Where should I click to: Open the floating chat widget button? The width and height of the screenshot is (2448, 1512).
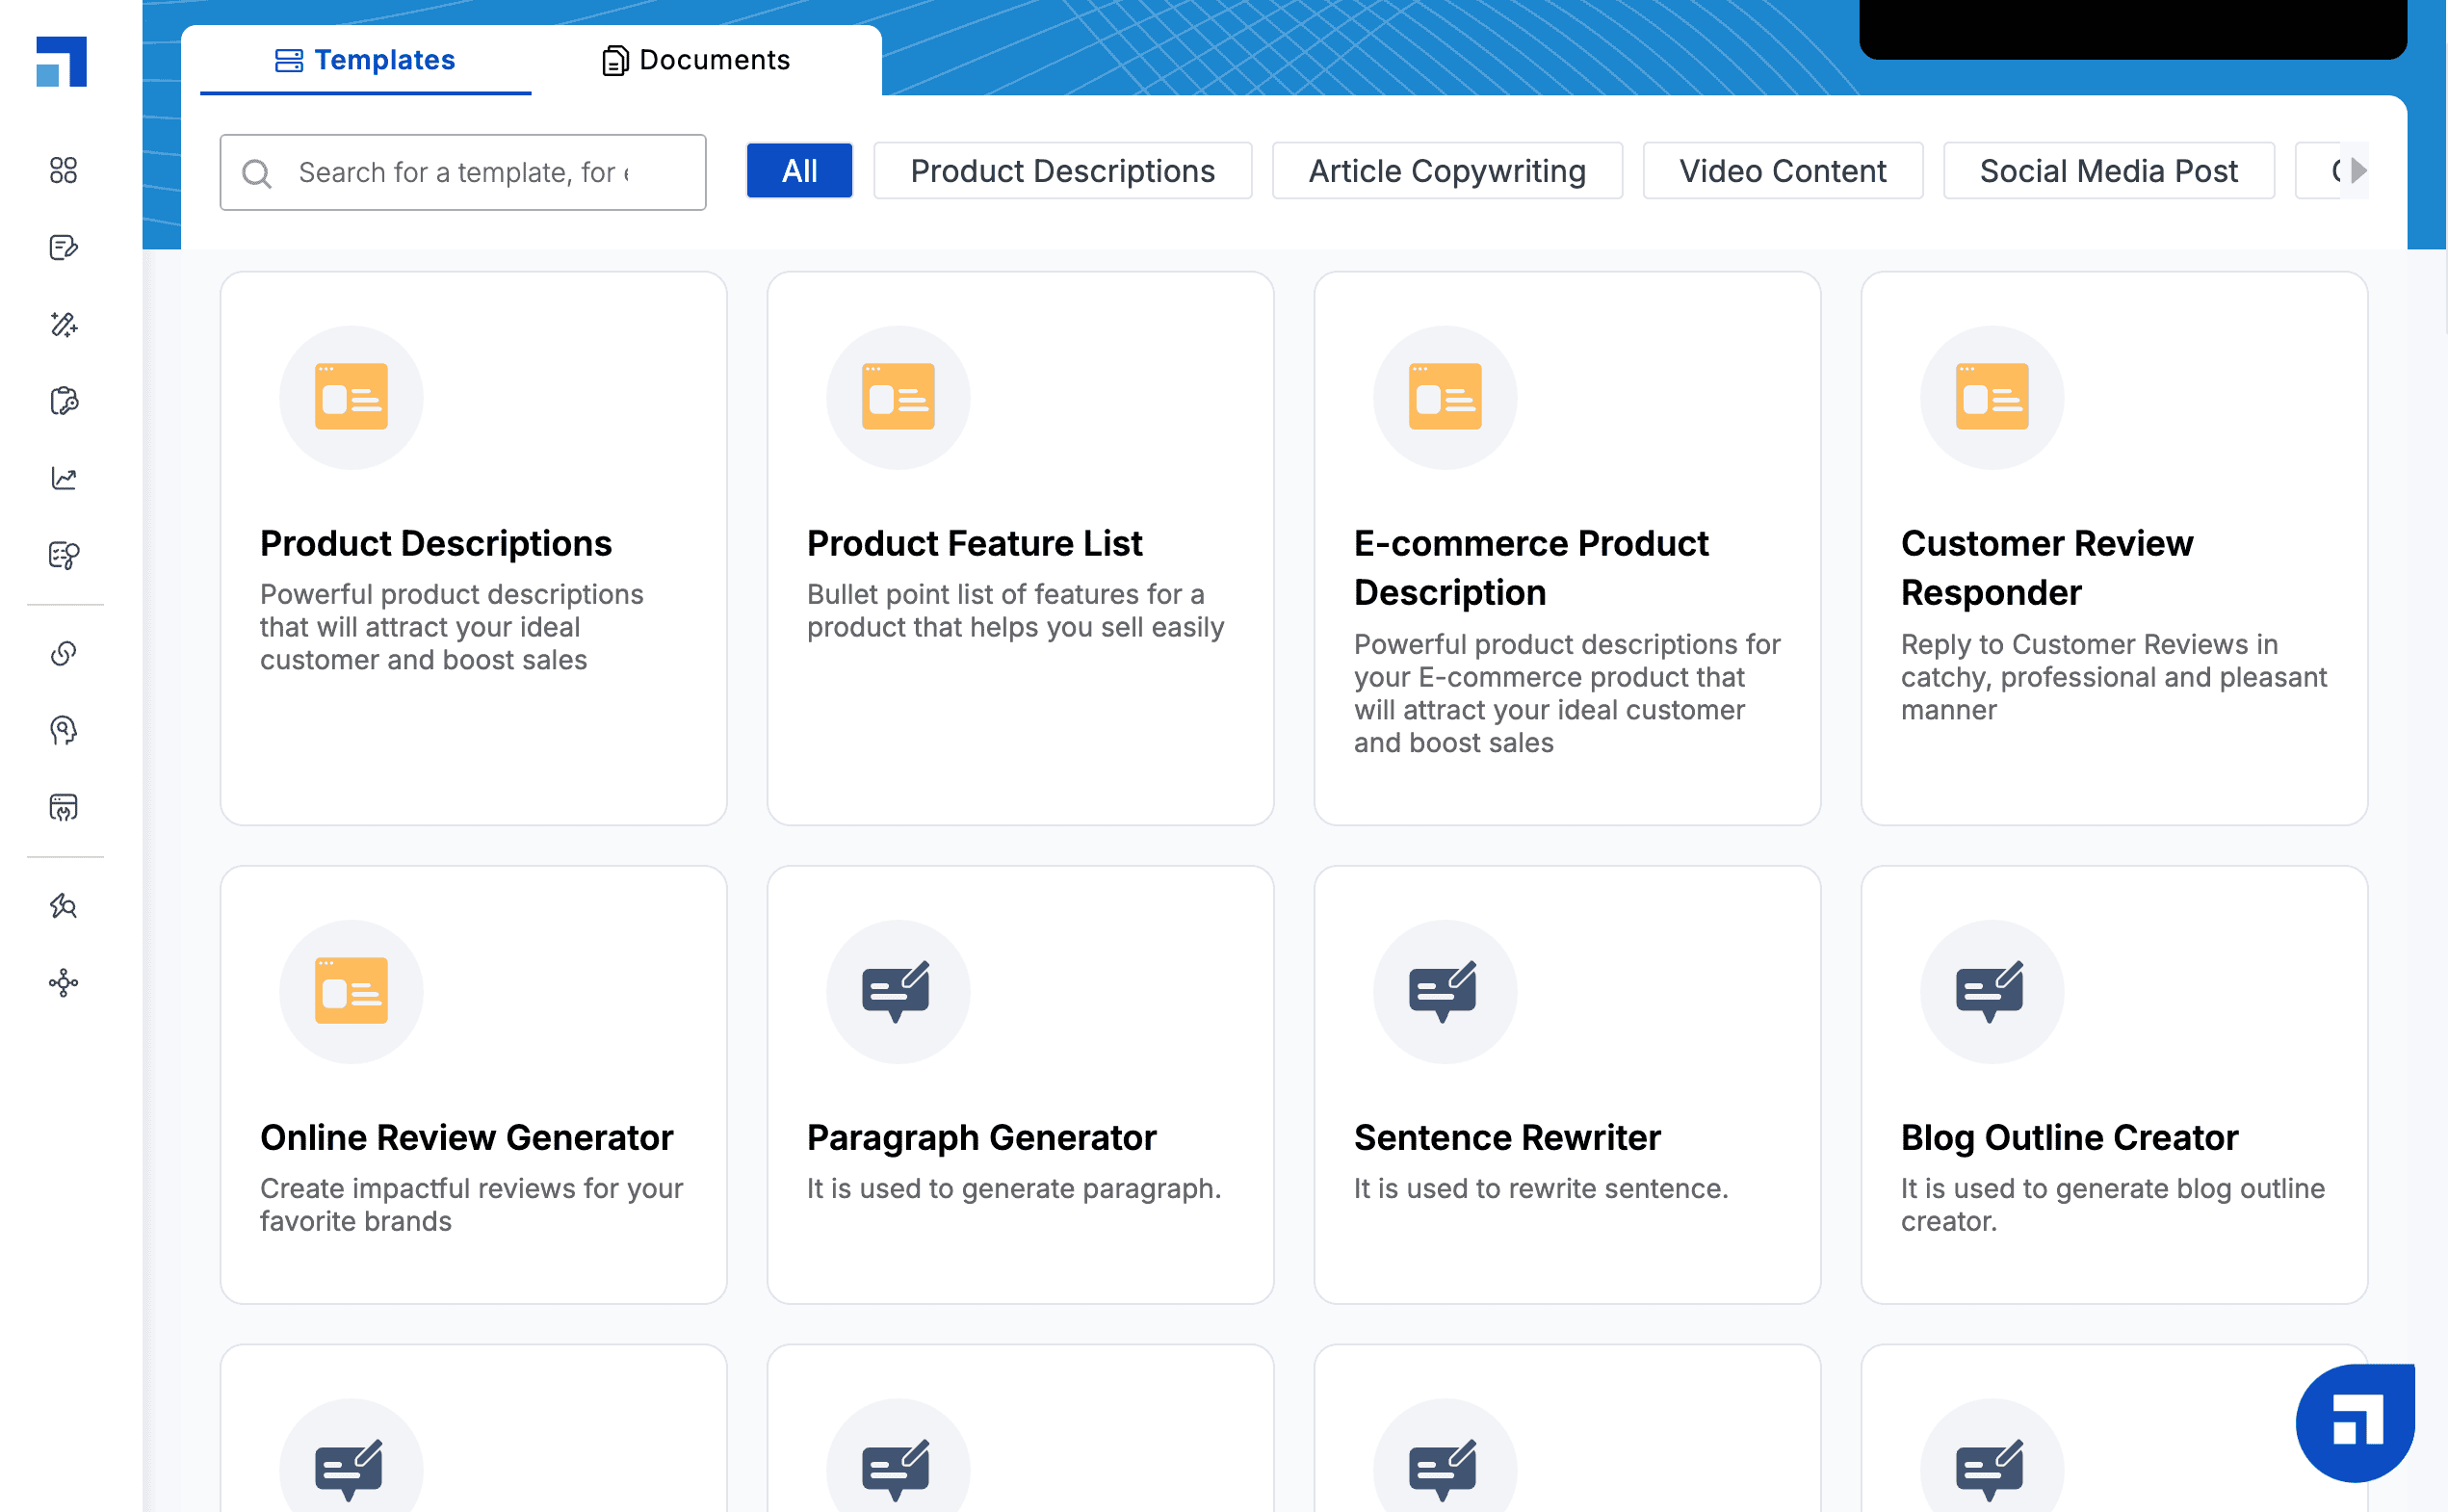click(x=2356, y=1422)
